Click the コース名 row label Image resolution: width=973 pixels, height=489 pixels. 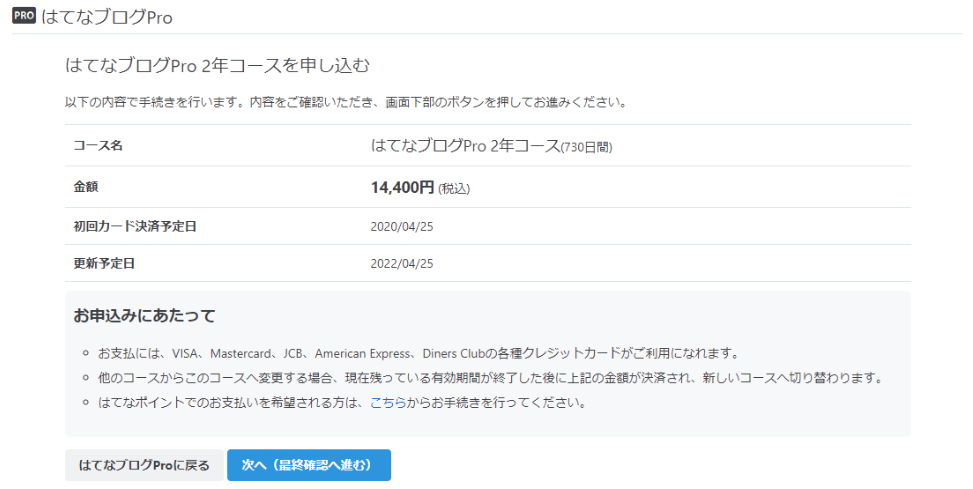point(98,146)
